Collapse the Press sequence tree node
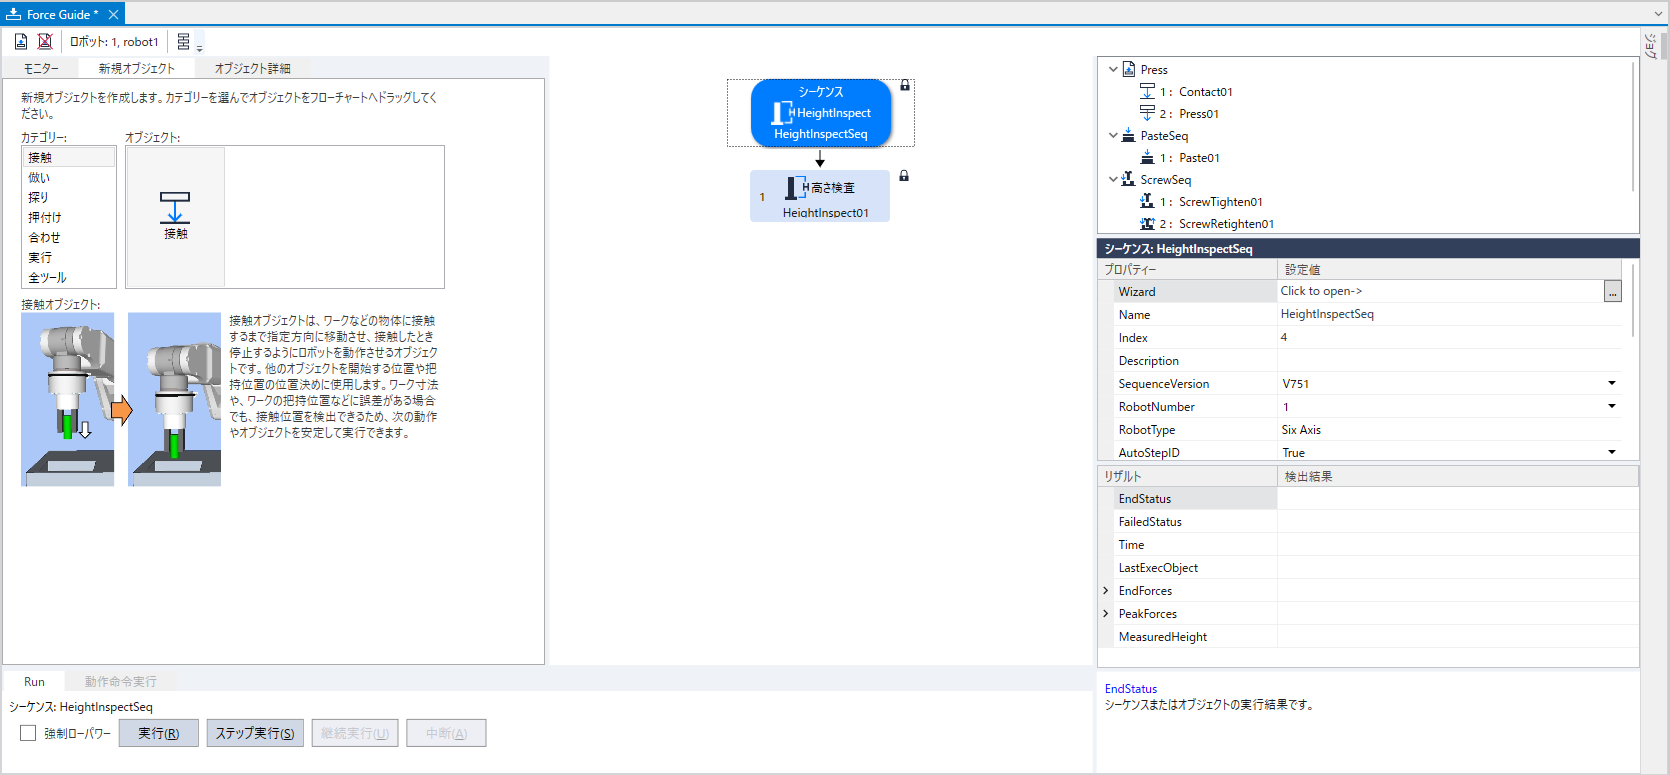The width and height of the screenshot is (1670, 775). 1113,70
